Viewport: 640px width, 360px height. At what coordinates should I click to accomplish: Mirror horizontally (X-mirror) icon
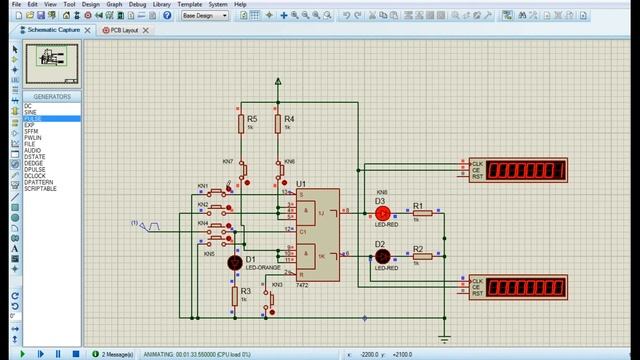click(15, 329)
